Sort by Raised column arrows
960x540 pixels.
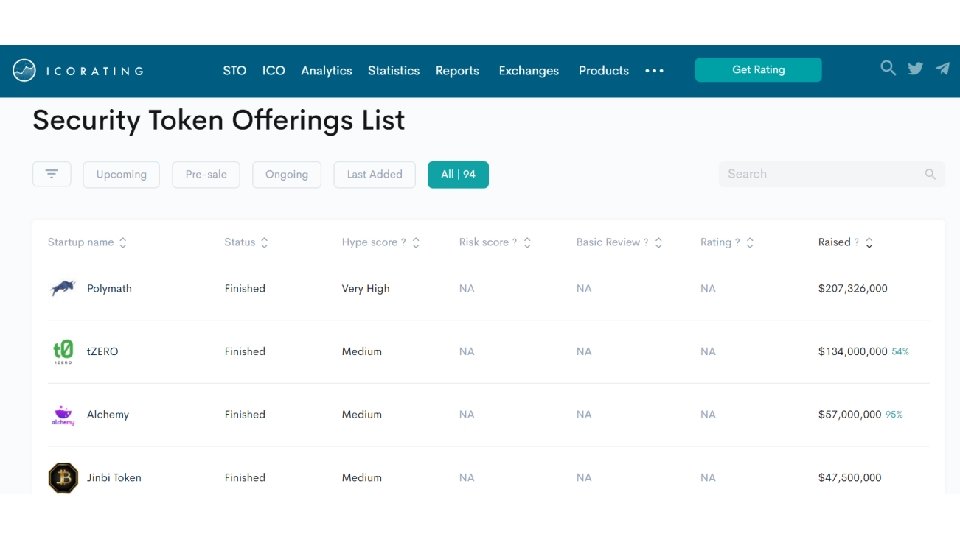coord(869,243)
